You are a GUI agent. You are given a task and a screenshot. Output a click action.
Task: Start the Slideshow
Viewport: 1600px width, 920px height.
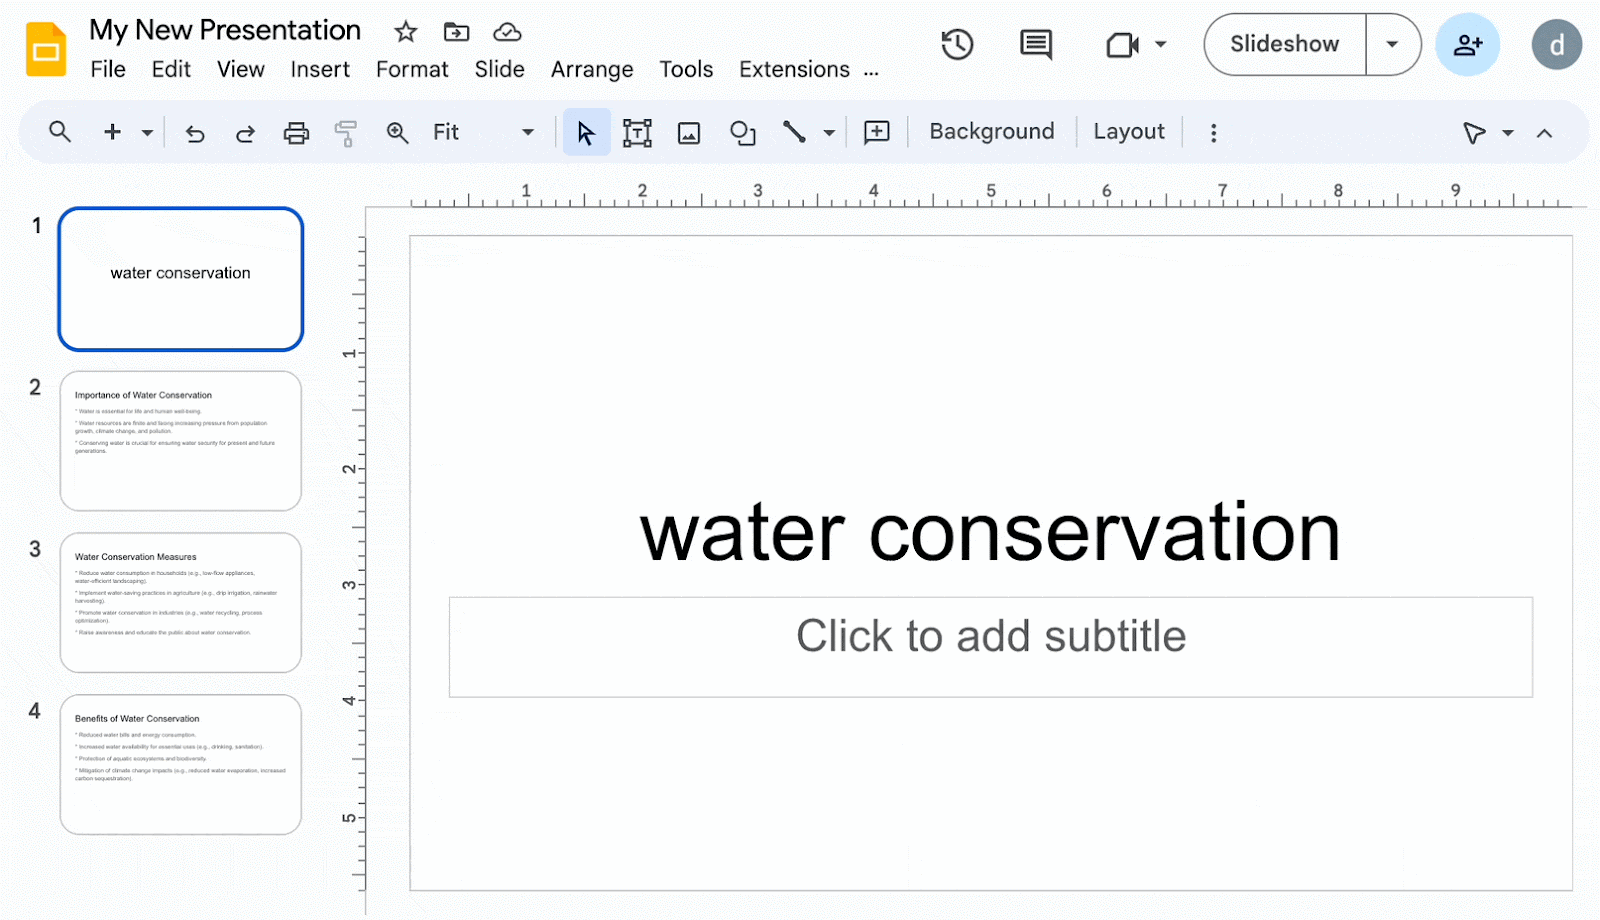(1284, 44)
